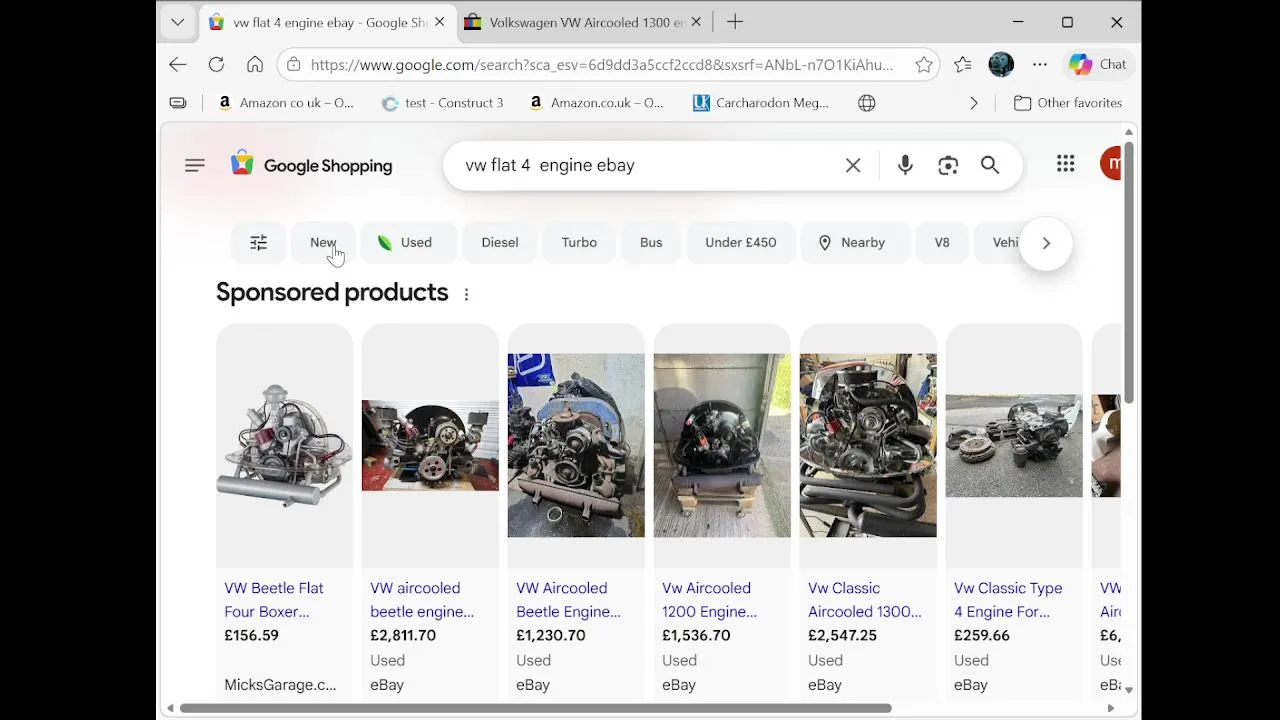Viewport: 1280px width, 720px height.
Task: Start voice search microphone
Action: (x=905, y=165)
